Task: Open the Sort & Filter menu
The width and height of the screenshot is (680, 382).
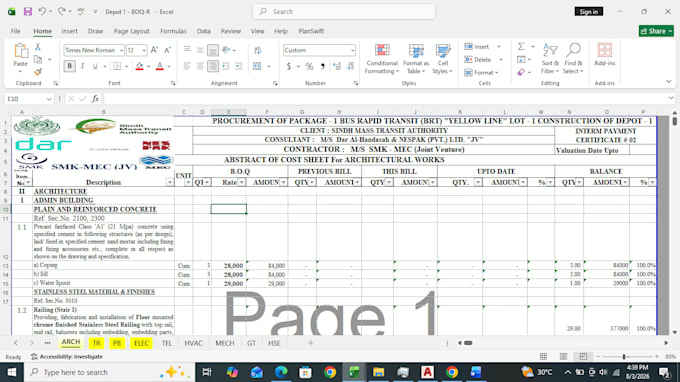Action: pos(550,59)
